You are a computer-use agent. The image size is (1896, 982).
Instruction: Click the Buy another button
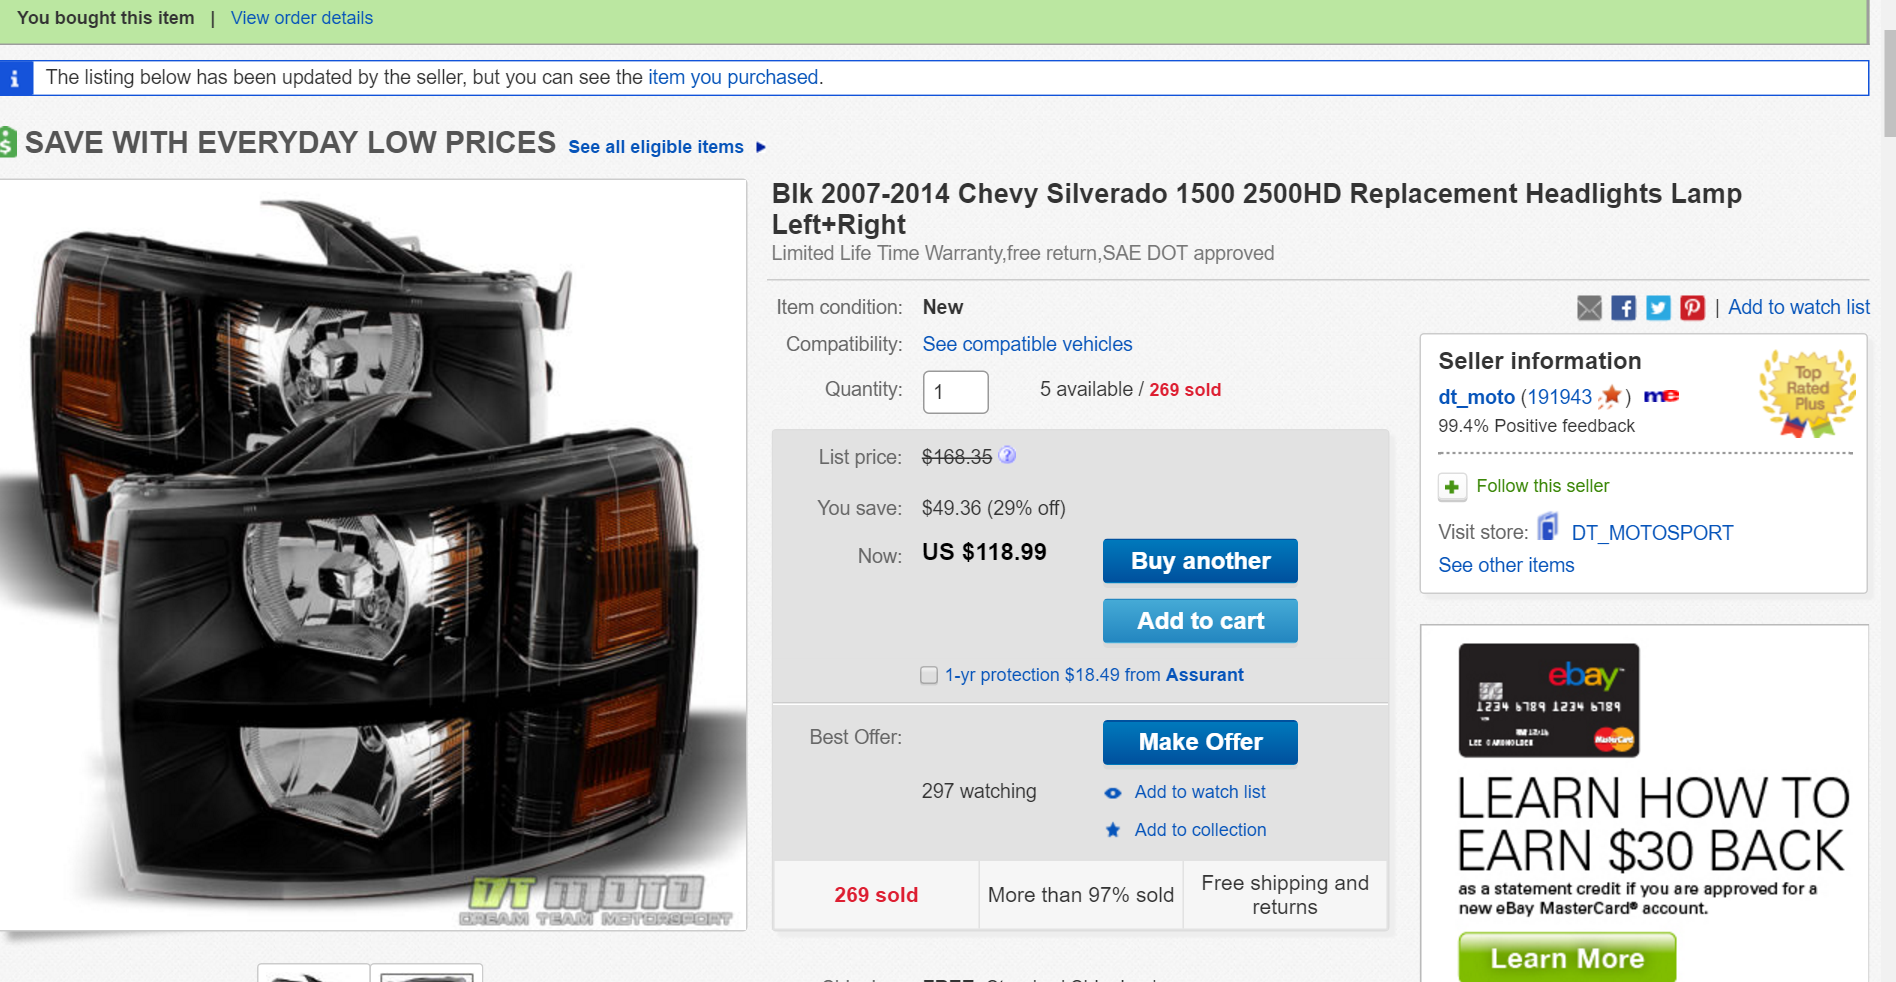(1200, 561)
